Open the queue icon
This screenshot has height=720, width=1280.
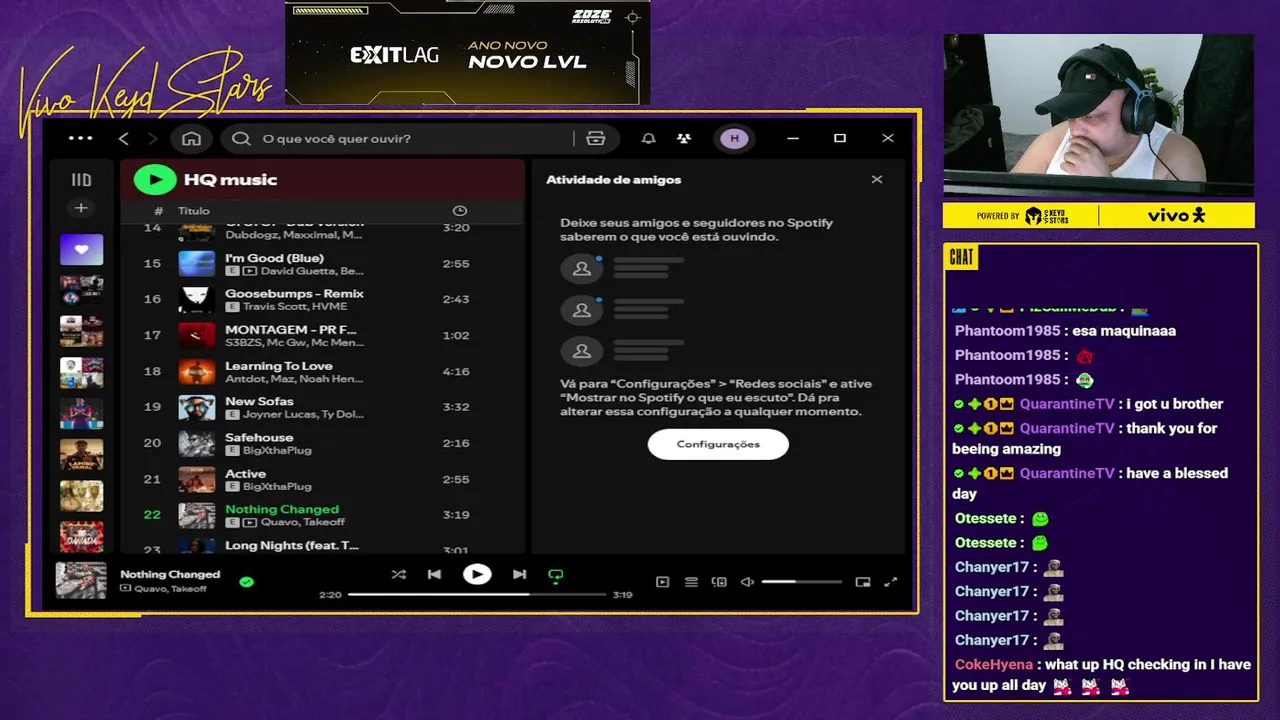(691, 582)
